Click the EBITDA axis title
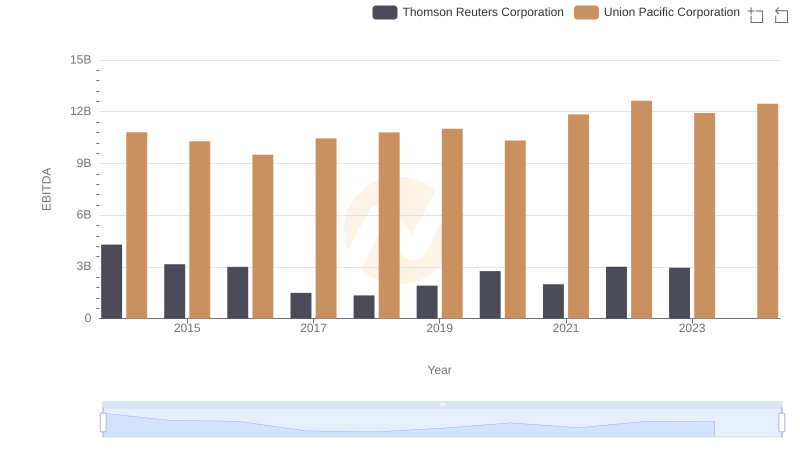Screen dimensions: 800x461 pos(46,189)
